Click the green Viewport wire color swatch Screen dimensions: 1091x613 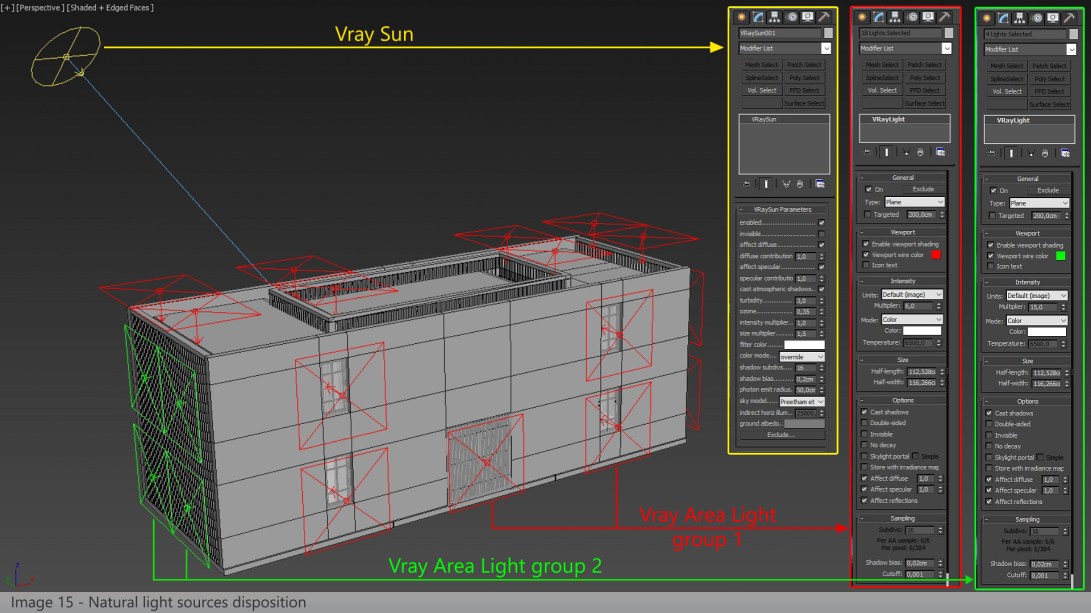coord(1061,255)
